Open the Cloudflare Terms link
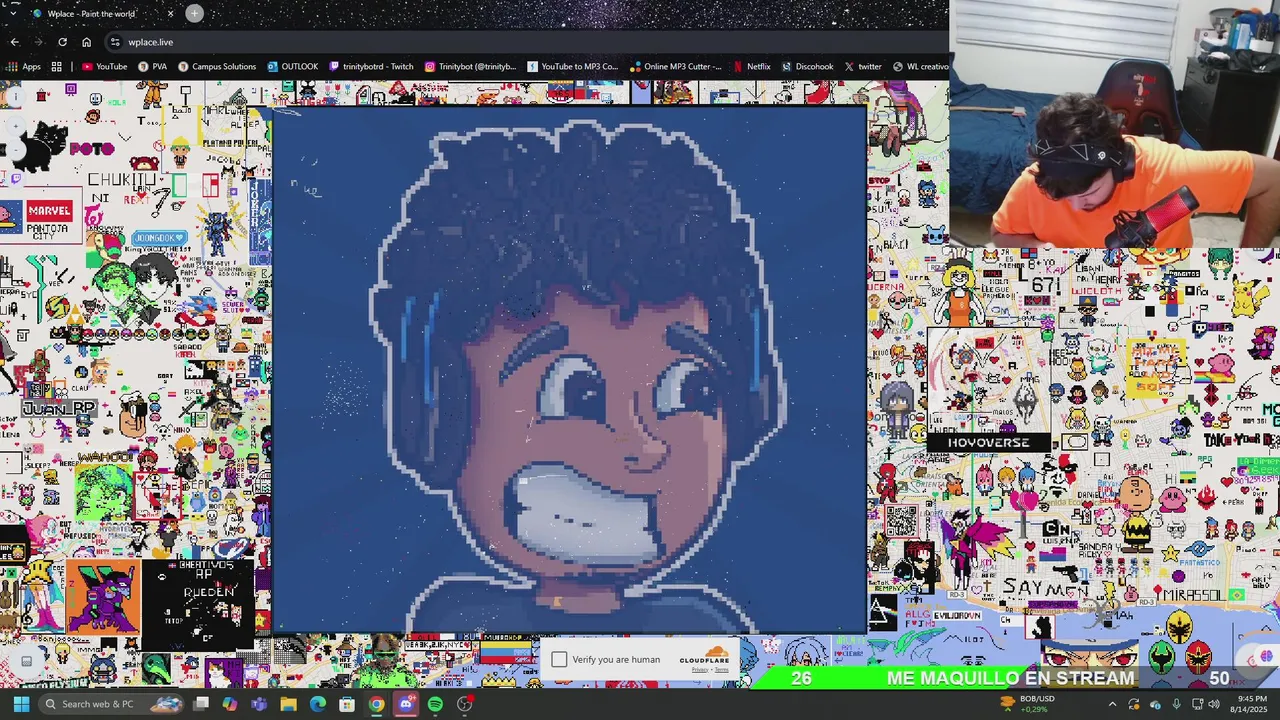Screen dimensions: 1280x720 pyautogui.click(x=722, y=670)
